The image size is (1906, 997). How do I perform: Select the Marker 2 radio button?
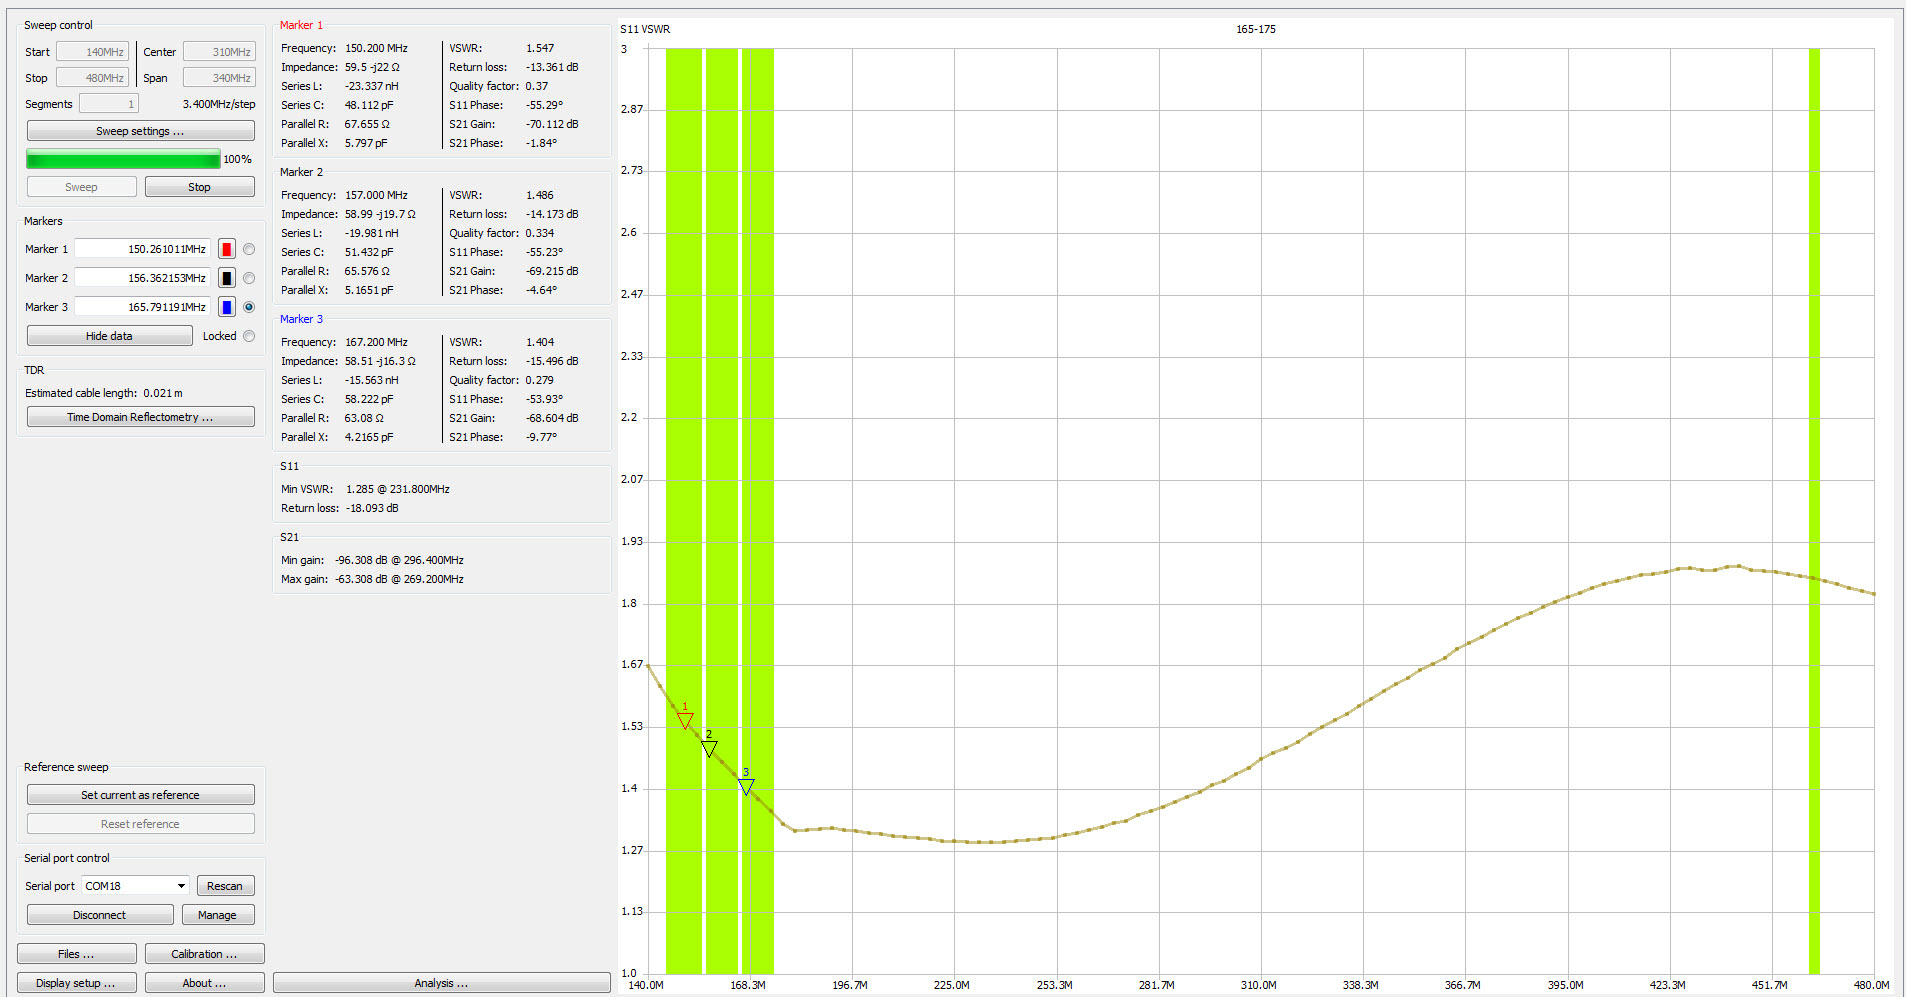pos(249,278)
